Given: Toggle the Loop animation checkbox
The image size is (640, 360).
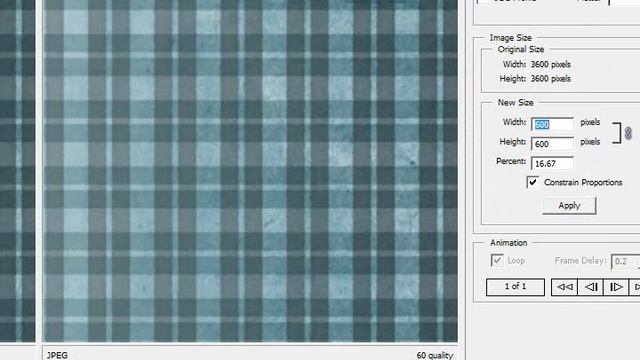Looking at the screenshot, I should coord(497,260).
